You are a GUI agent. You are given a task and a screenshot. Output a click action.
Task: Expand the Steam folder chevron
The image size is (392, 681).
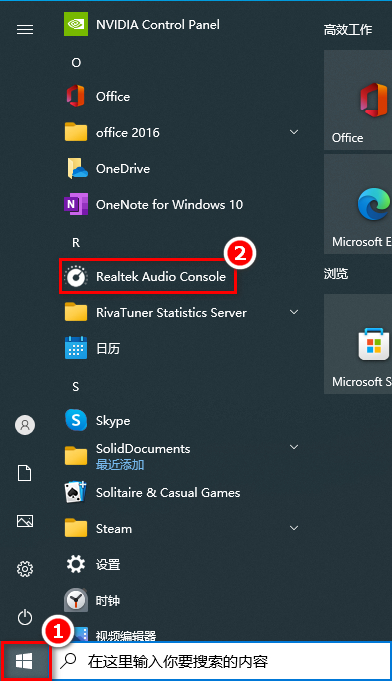coord(294,529)
